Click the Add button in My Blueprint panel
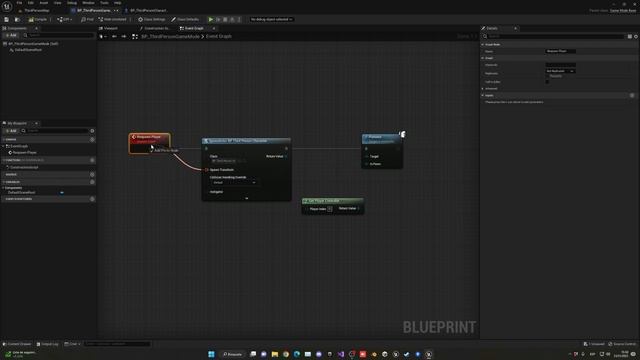 tap(11, 131)
